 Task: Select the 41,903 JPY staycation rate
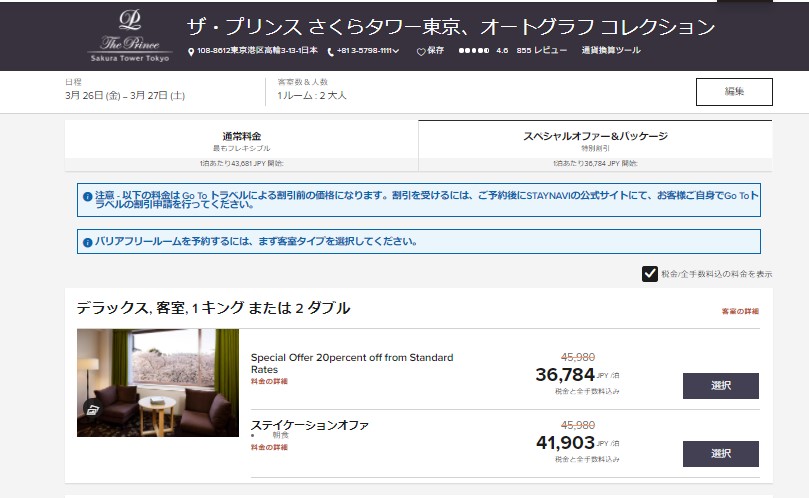pos(721,454)
